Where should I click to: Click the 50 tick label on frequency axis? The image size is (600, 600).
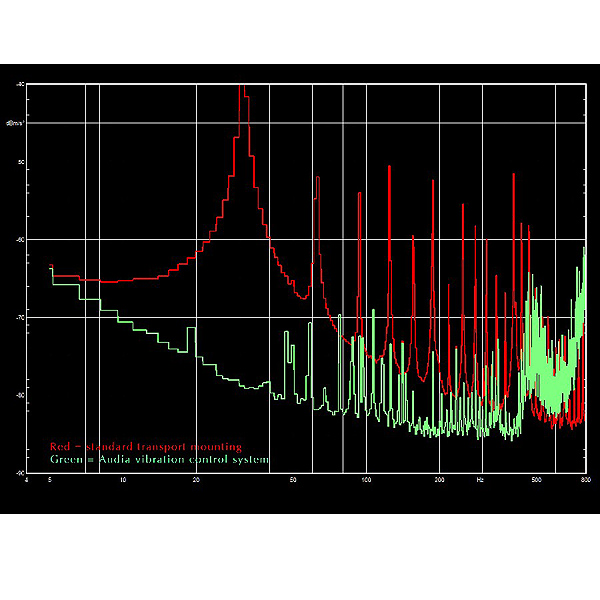pos(293,481)
